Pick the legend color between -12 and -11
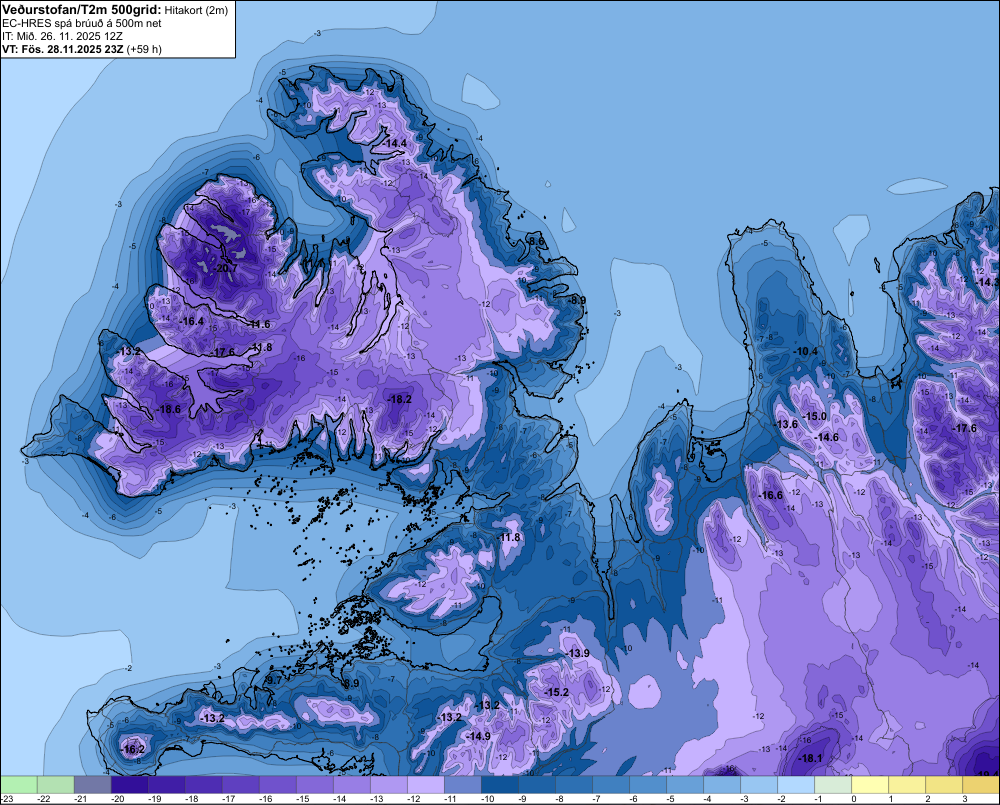The height and width of the screenshot is (805, 1000). pos(425,784)
